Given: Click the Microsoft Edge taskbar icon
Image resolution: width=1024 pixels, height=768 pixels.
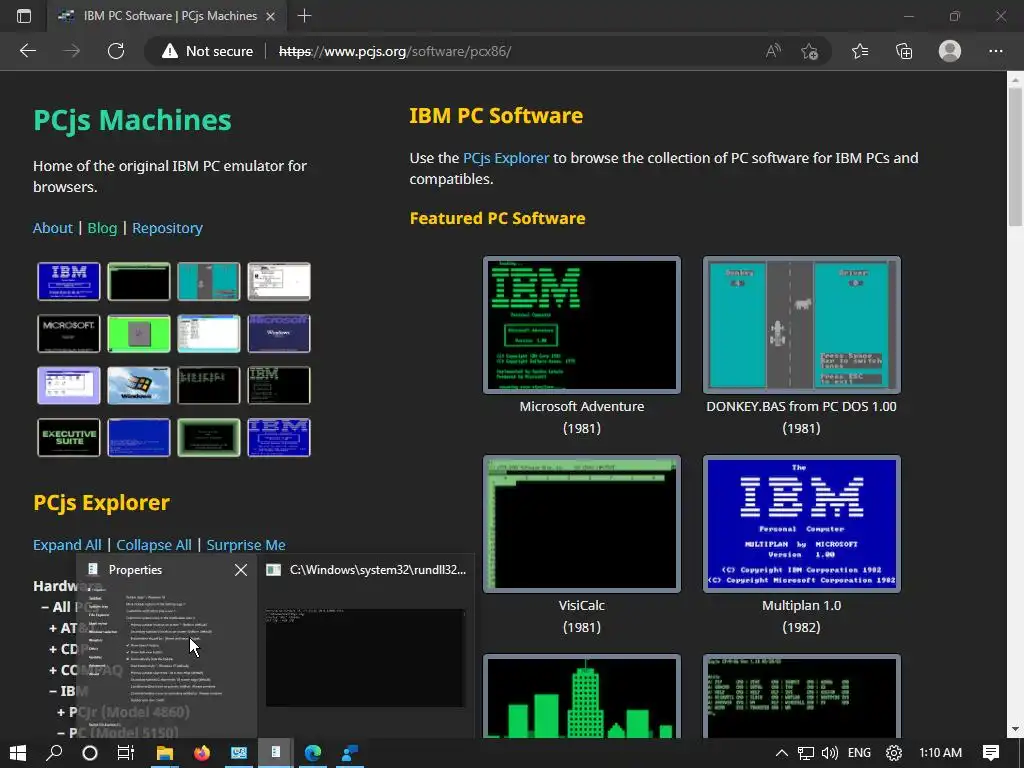Looking at the screenshot, I should click(313, 753).
